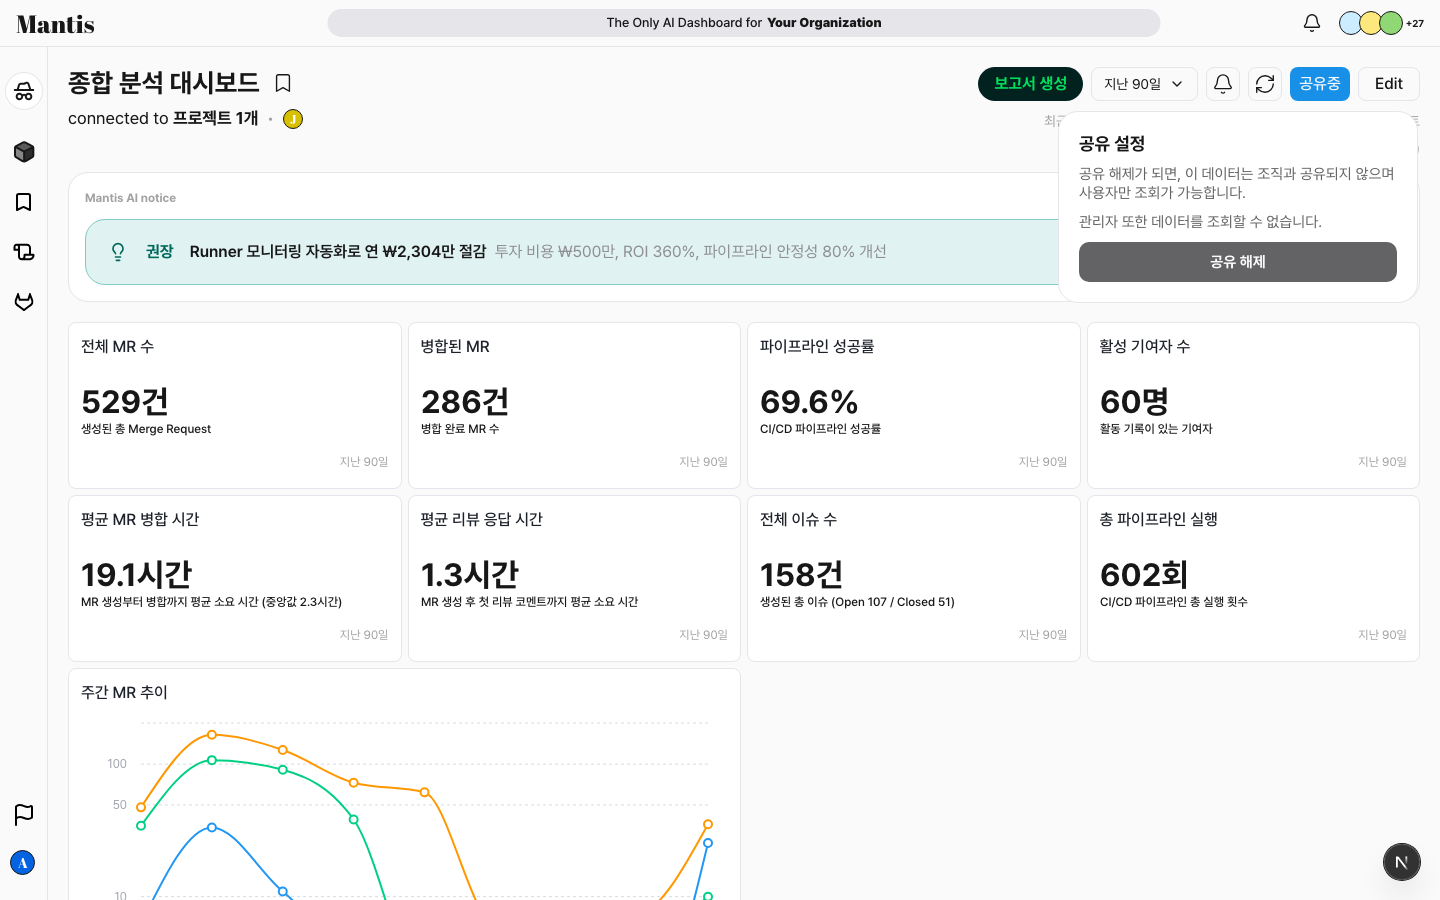The image size is (1440, 900).
Task: Open the flag icon in sidebar
Action: (x=24, y=814)
